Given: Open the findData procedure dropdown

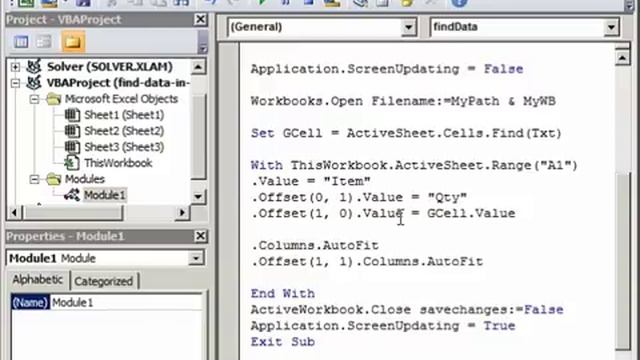Looking at the screenshot, I should click(611, 27).
